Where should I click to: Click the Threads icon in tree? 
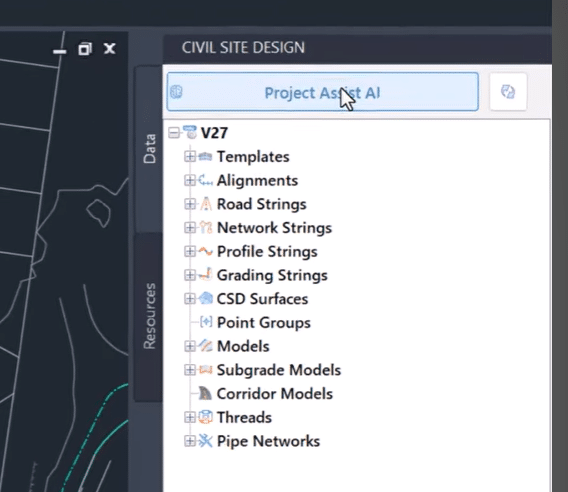click(x=205, y=417)
